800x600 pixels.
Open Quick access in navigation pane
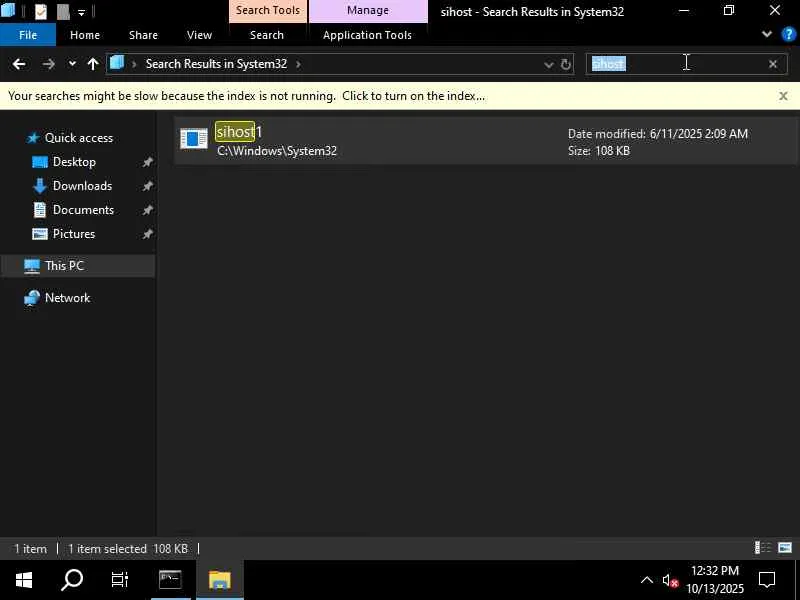(78, 138)
